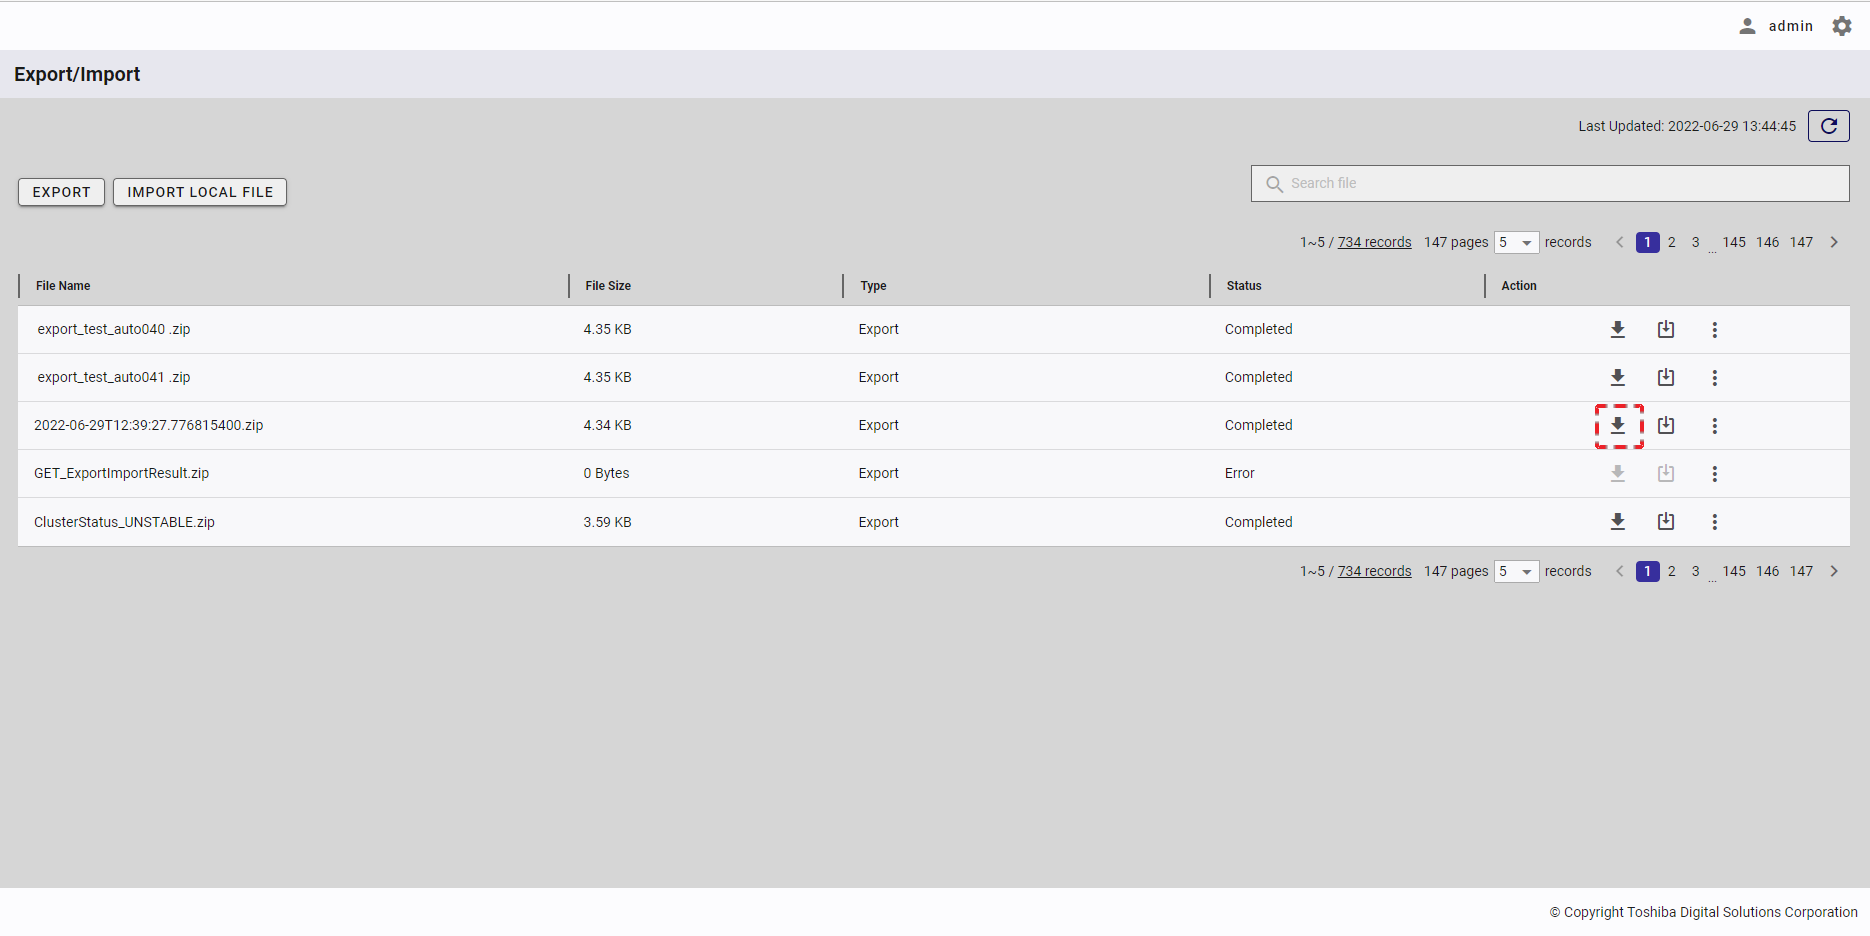The width and height of the screenshot is (1870, 936).
Task: Click the admin user profile icon
Action: click(x=1747, y=26)
